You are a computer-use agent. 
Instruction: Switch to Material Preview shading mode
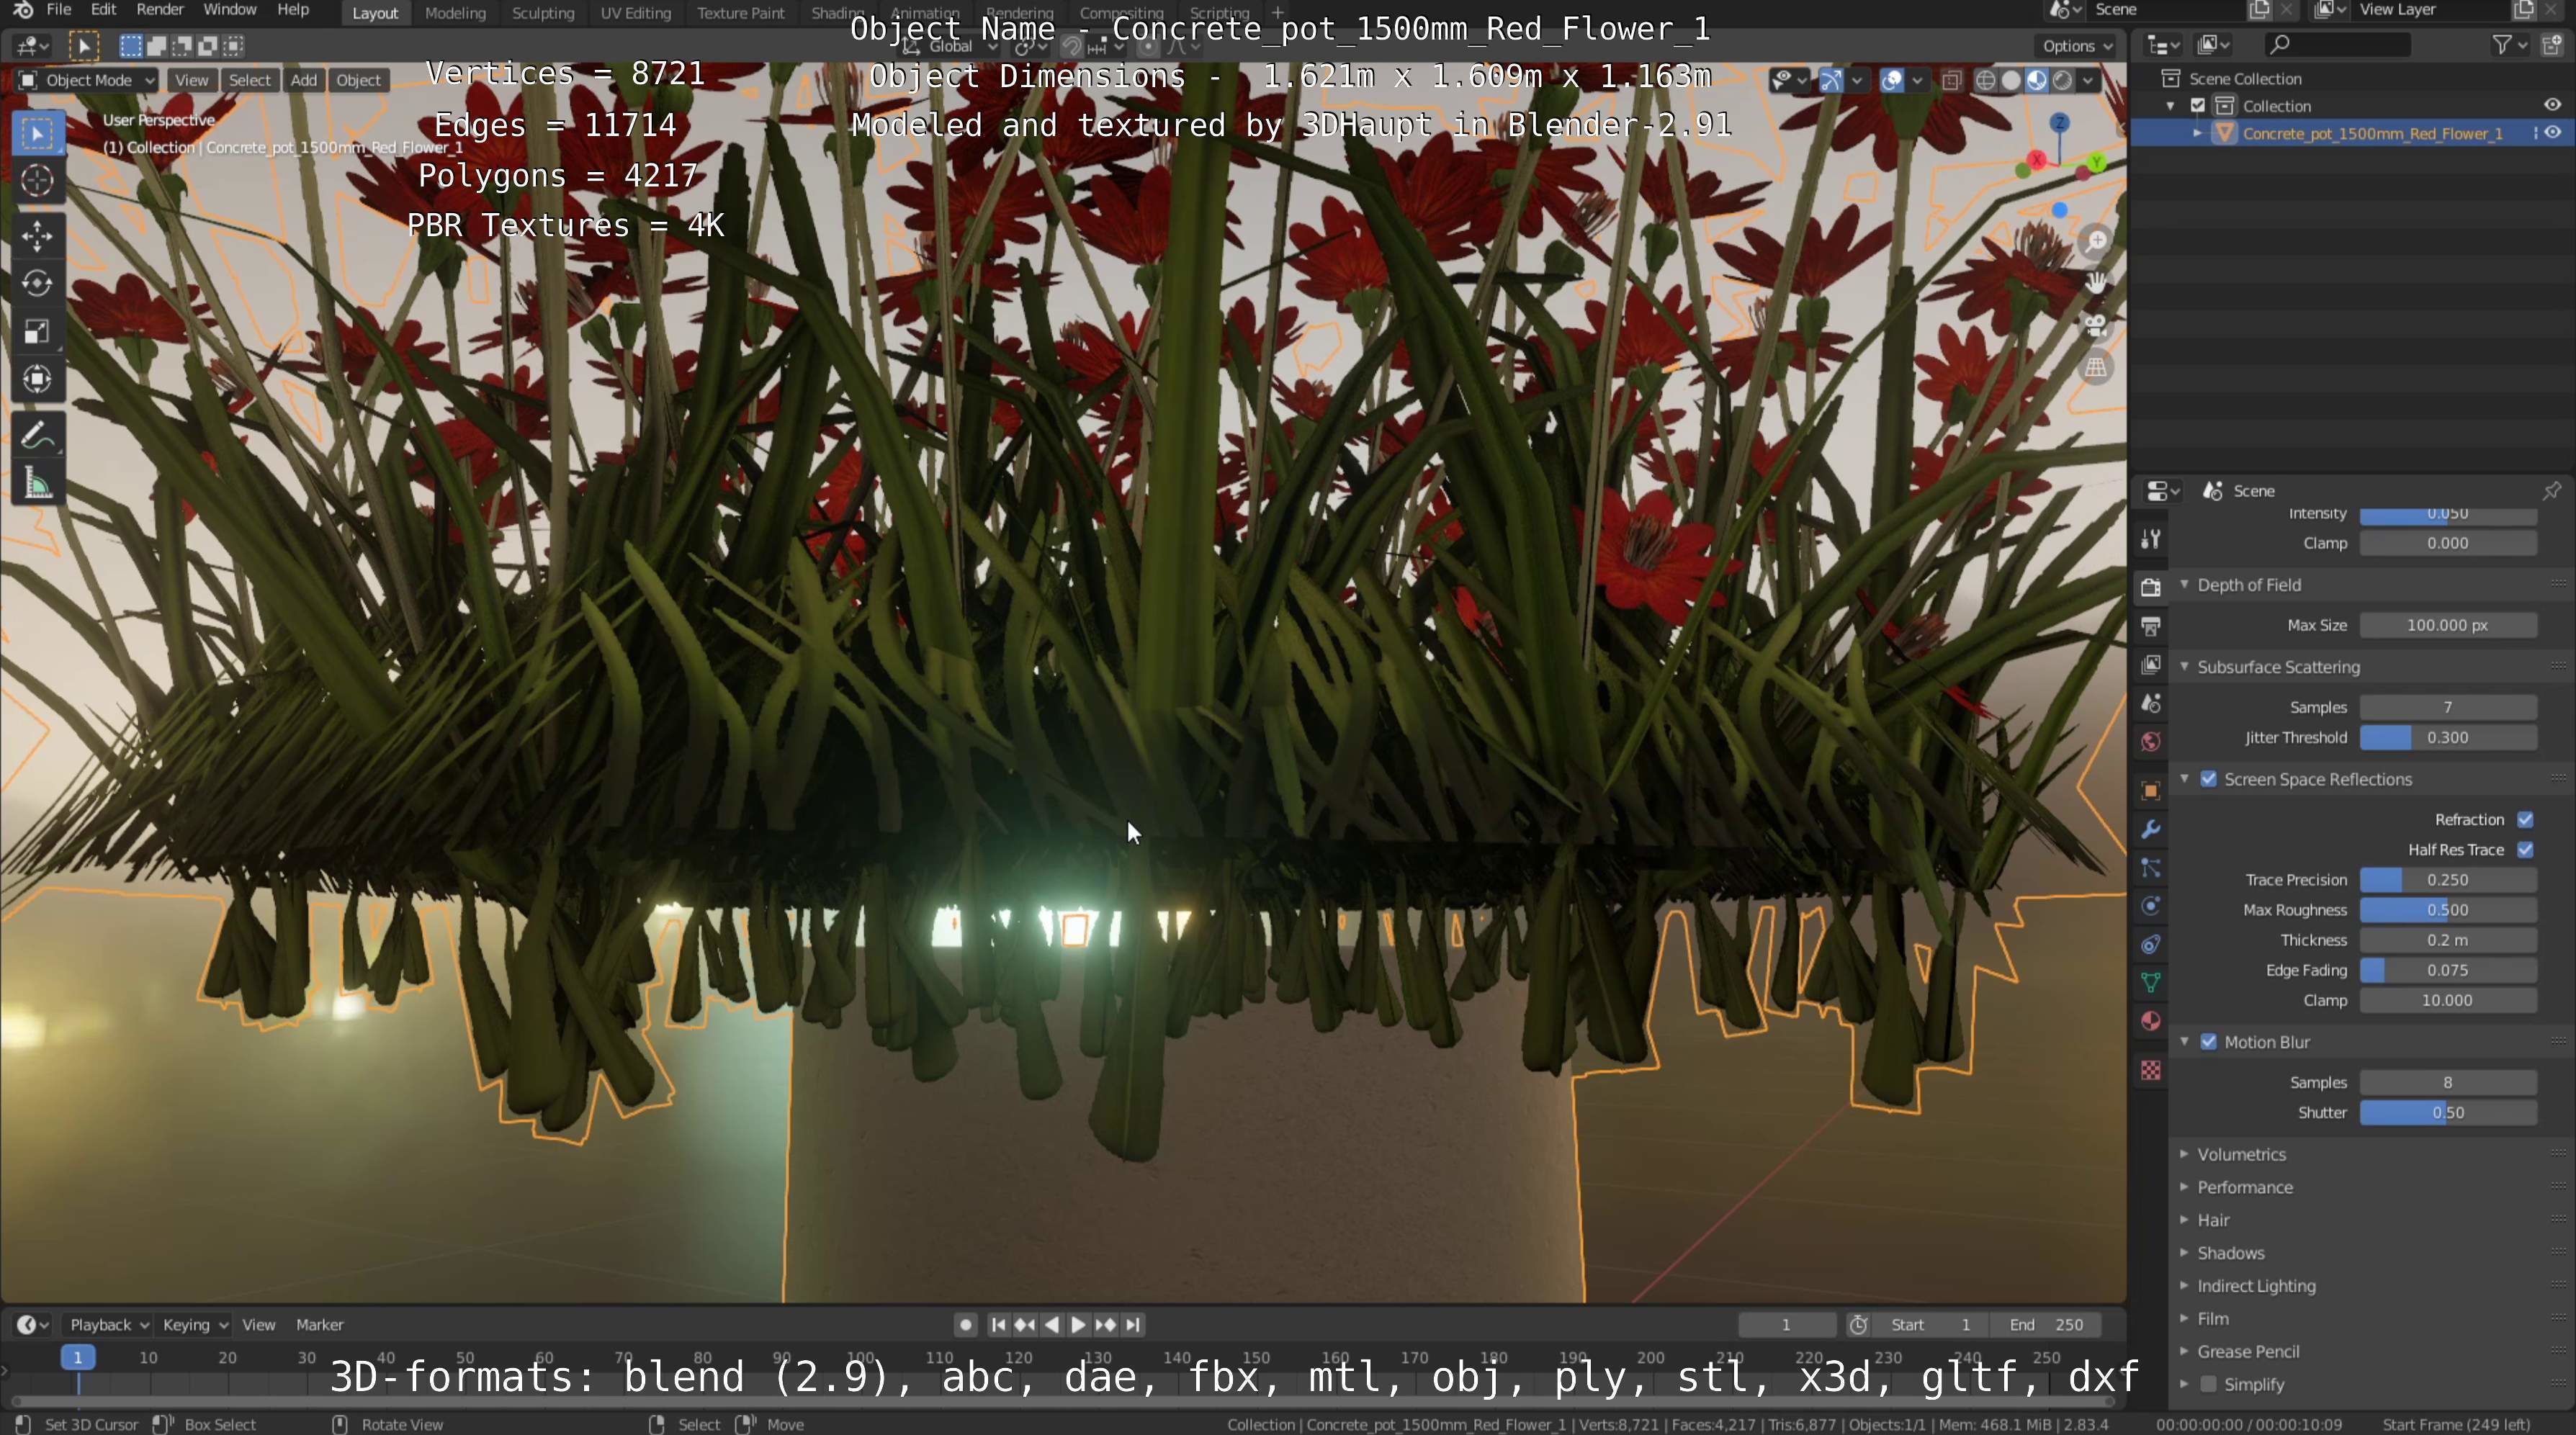(x=2037, y=80)
